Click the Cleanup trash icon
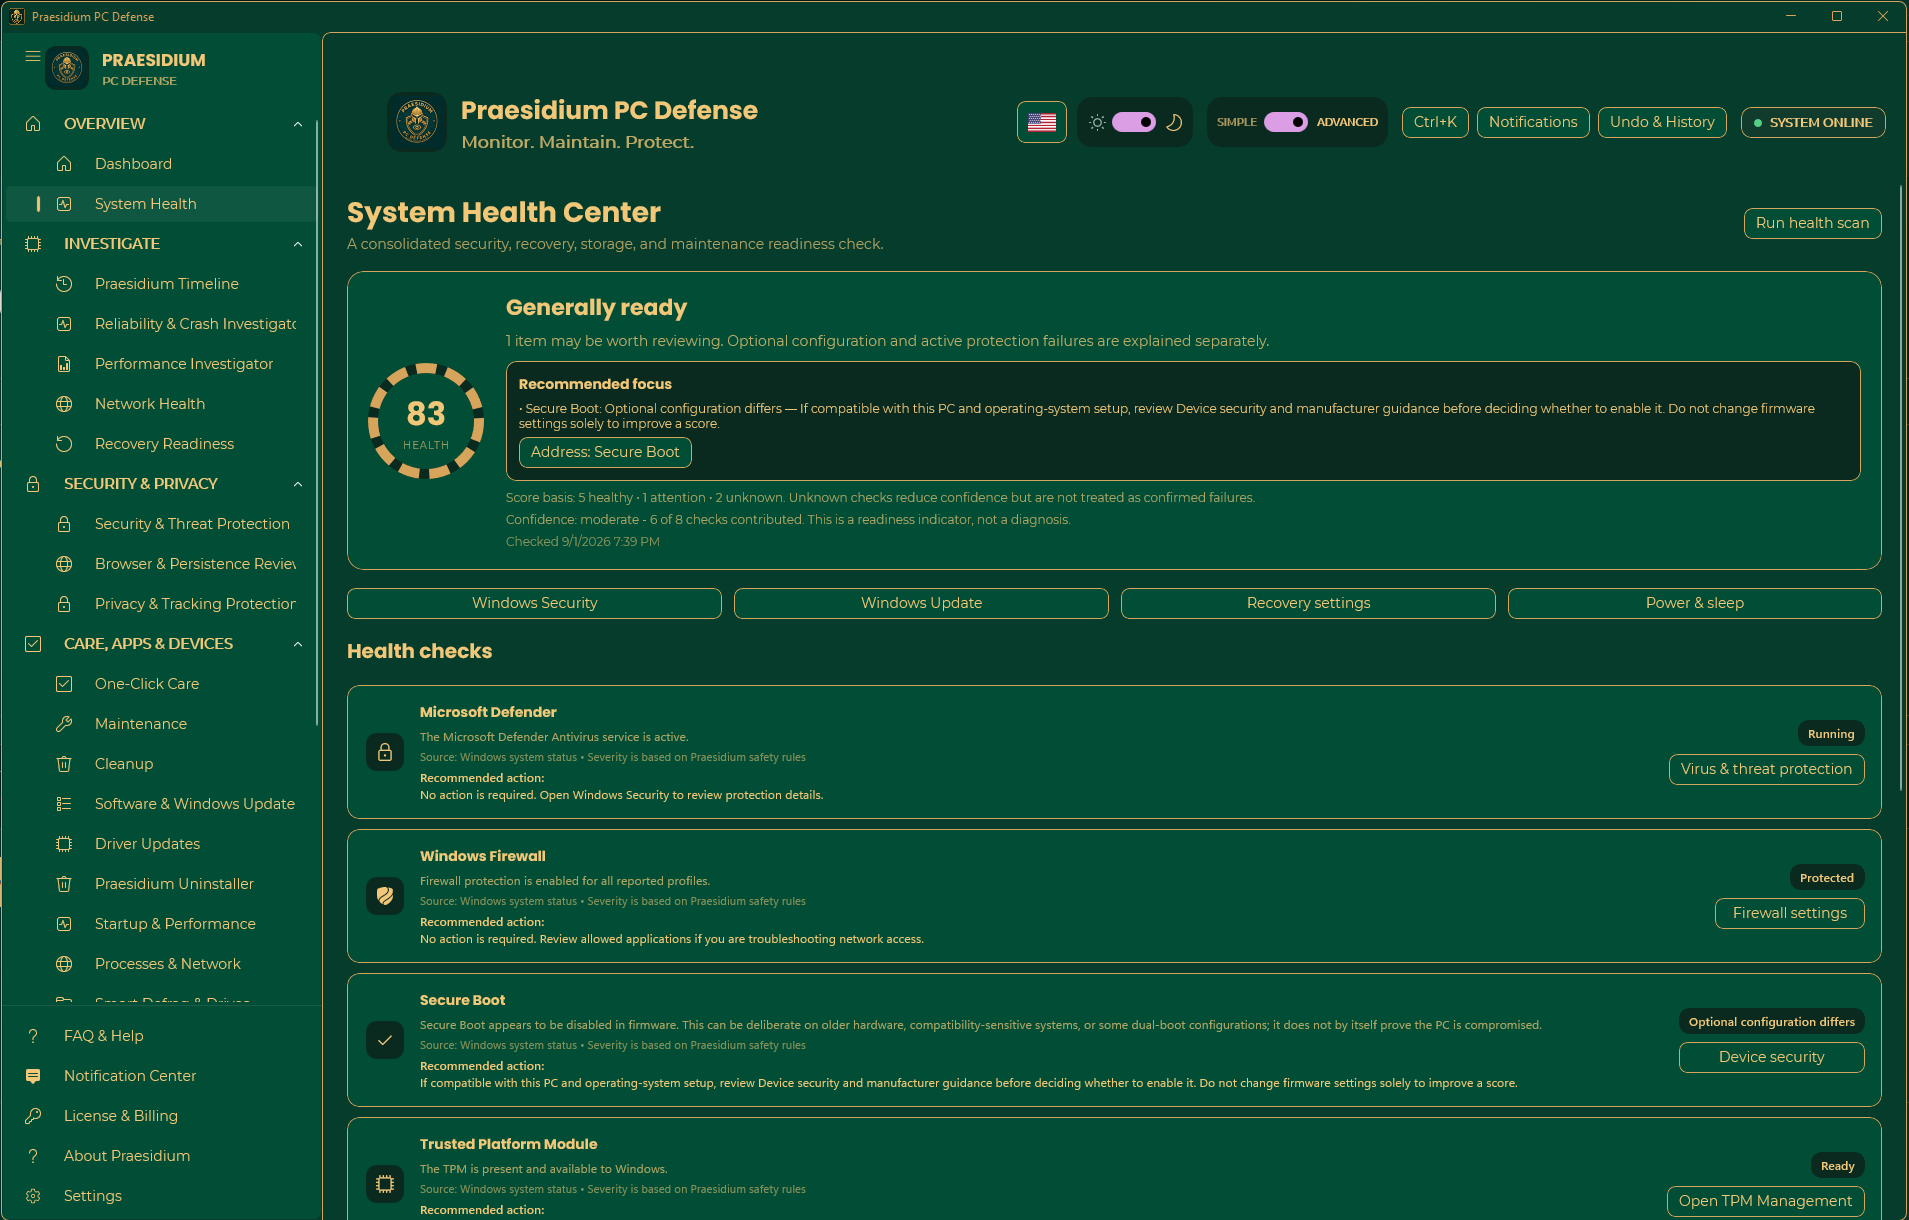 click(64, 764)
